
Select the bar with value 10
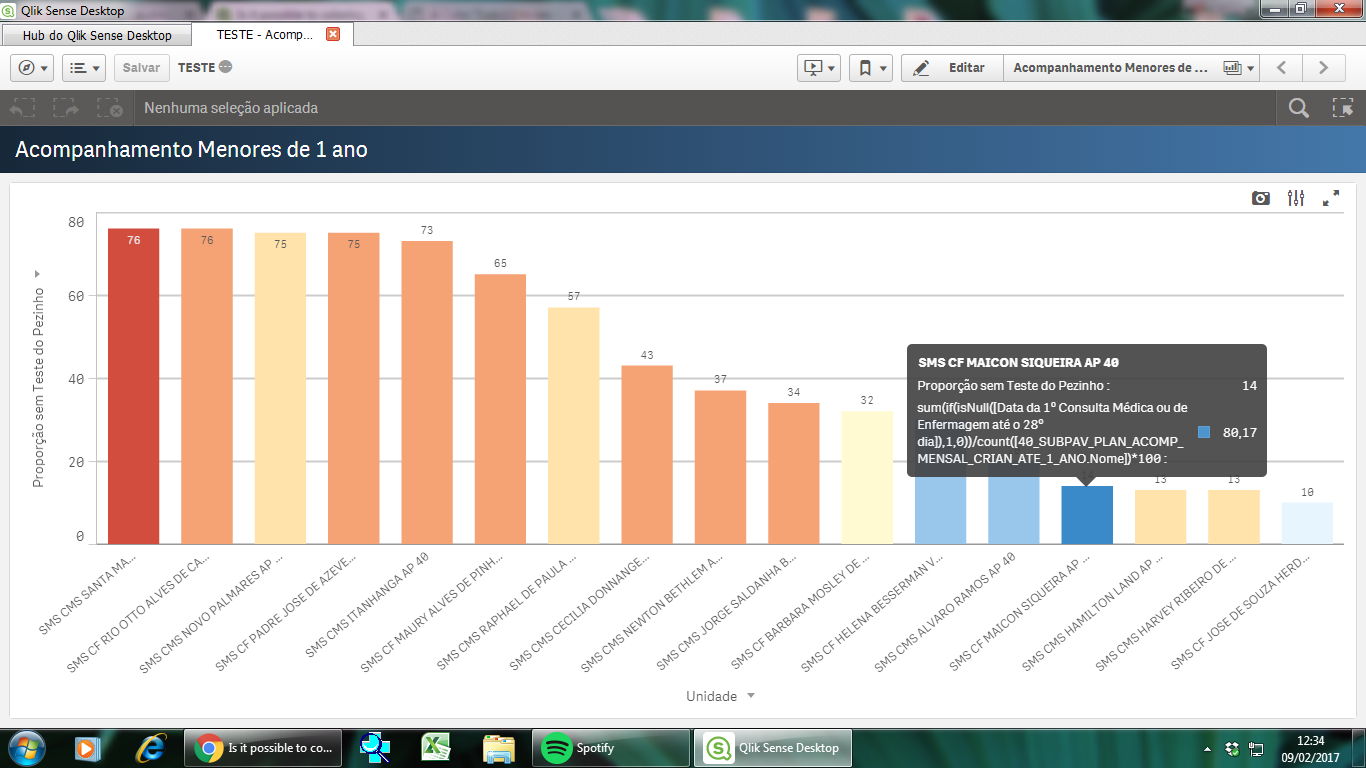(x=1308, y=523)
